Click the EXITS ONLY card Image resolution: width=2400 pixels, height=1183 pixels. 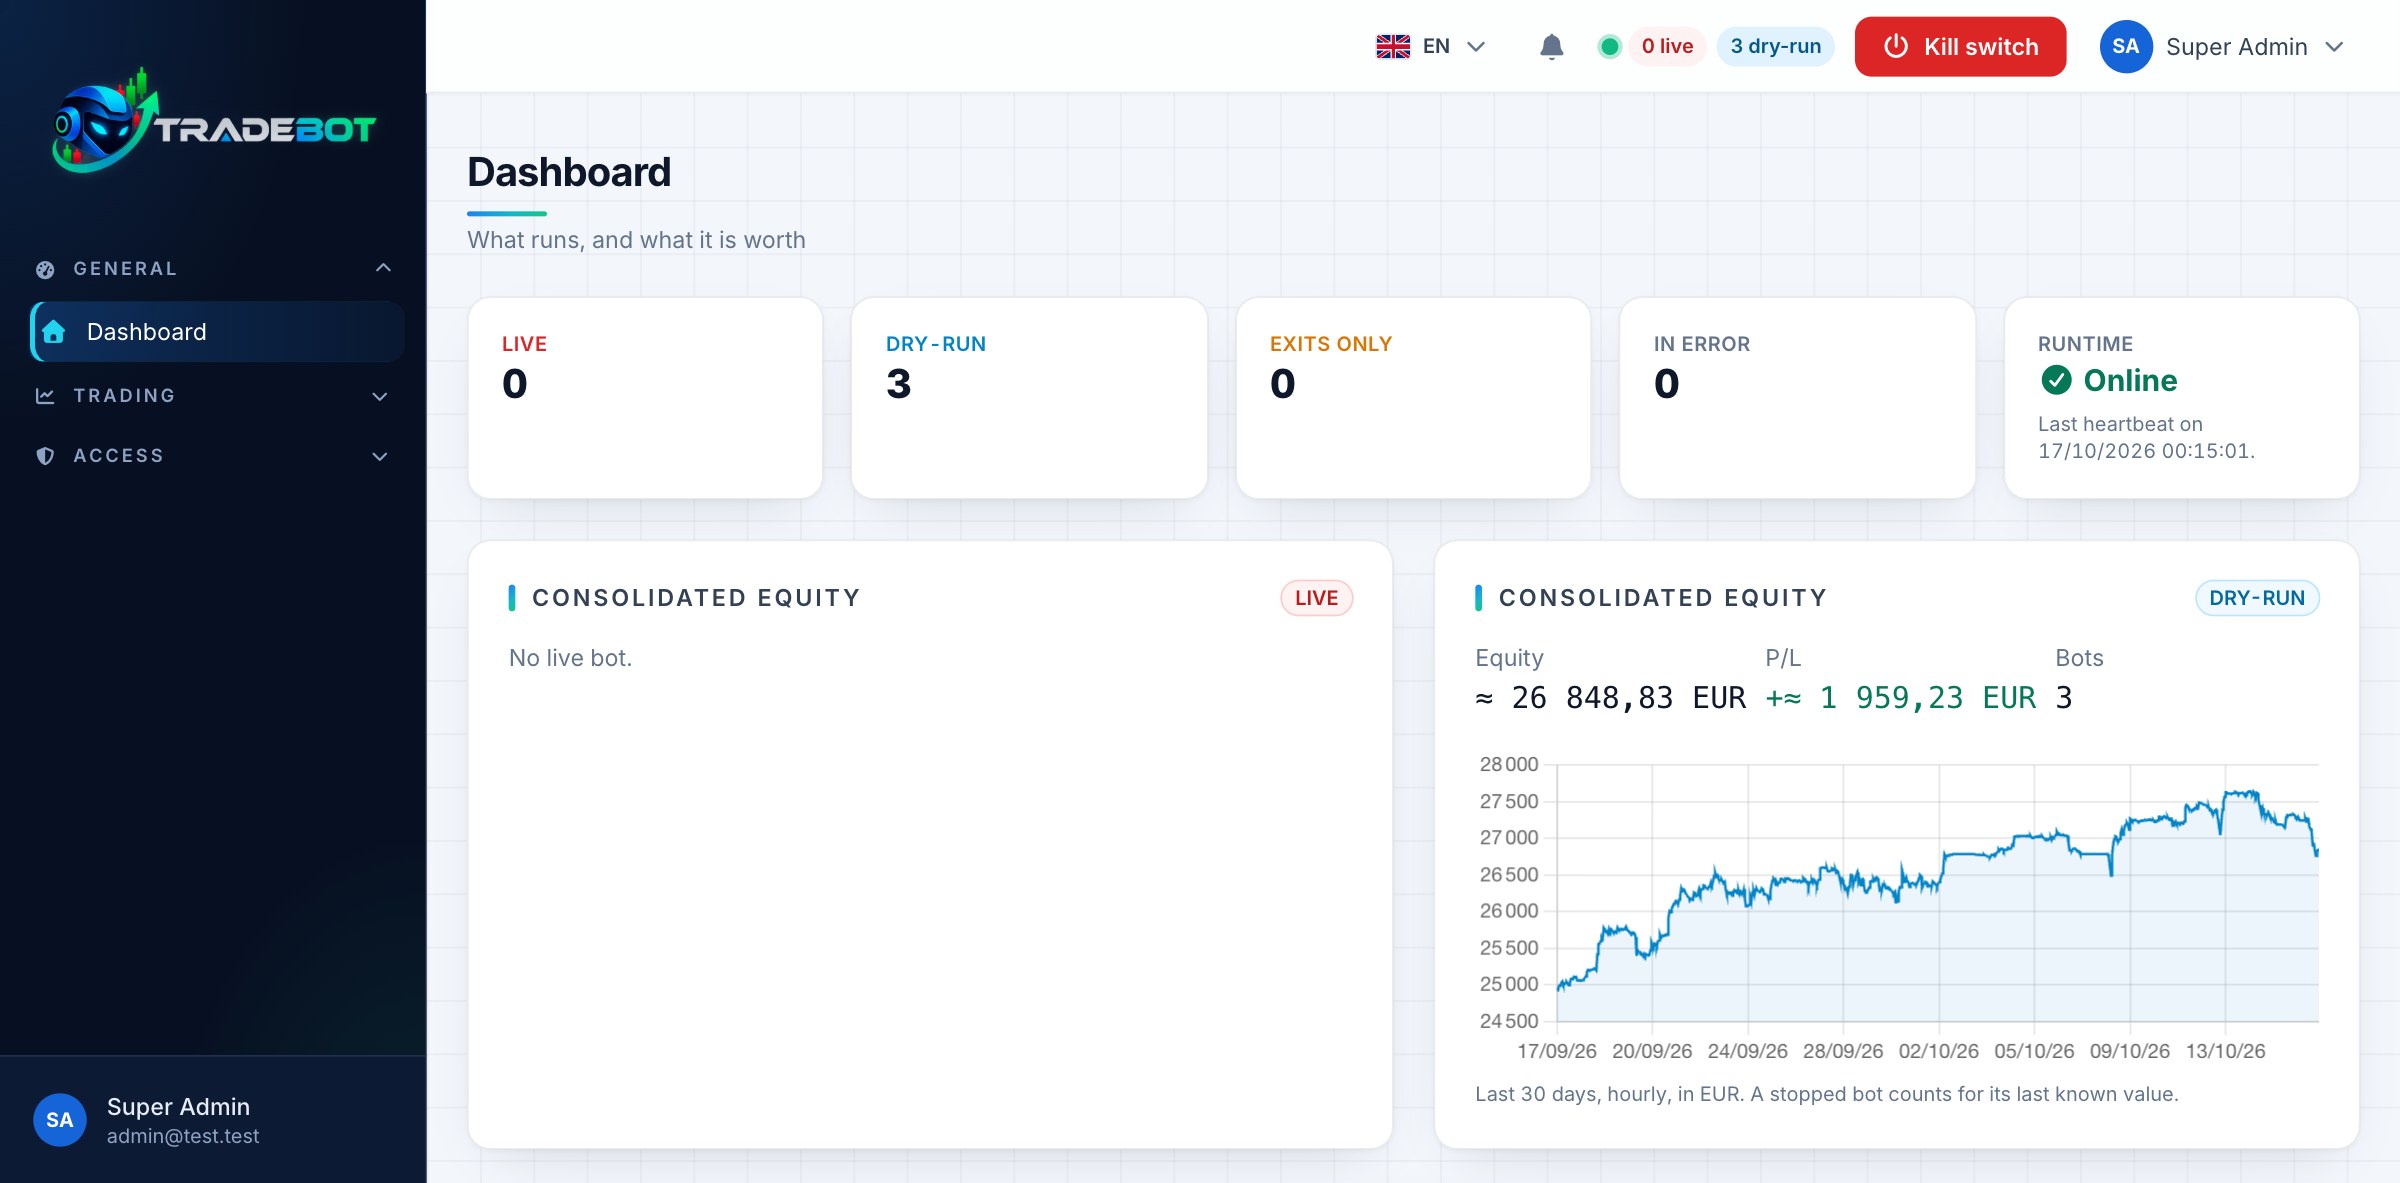pyautogui.click(x=1413, y=398)
